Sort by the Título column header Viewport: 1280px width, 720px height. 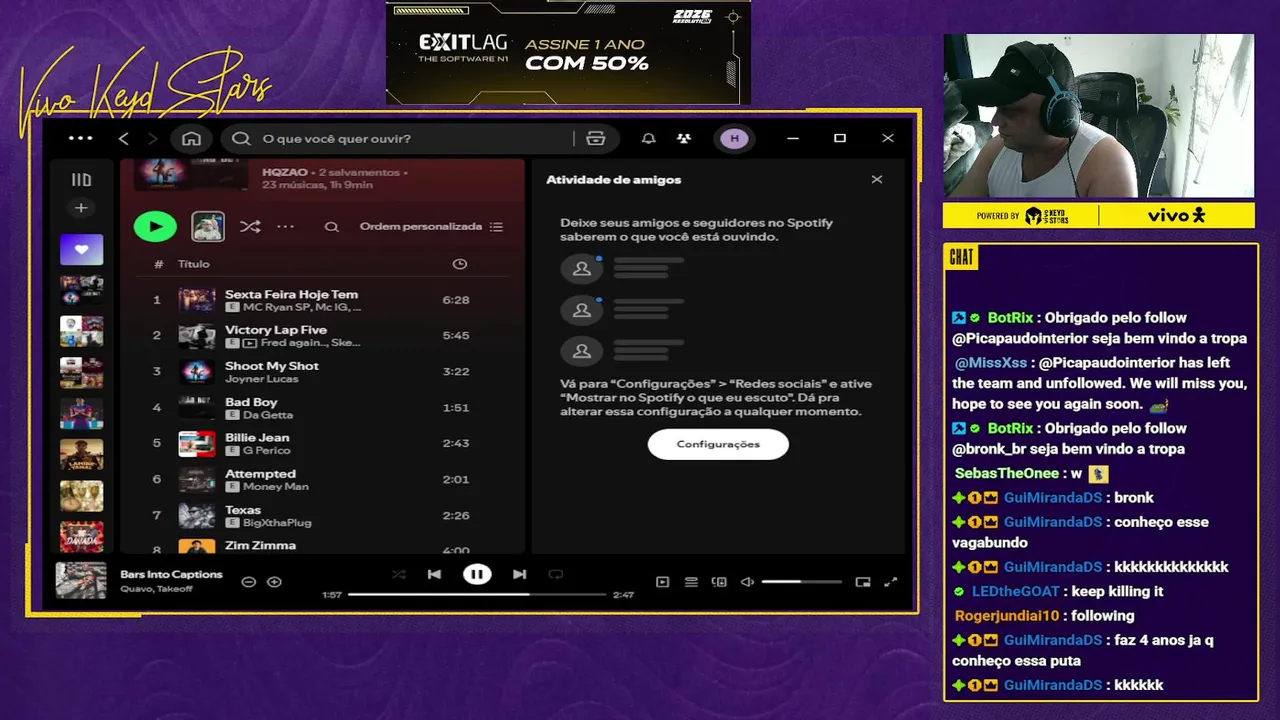click(194, 264)
